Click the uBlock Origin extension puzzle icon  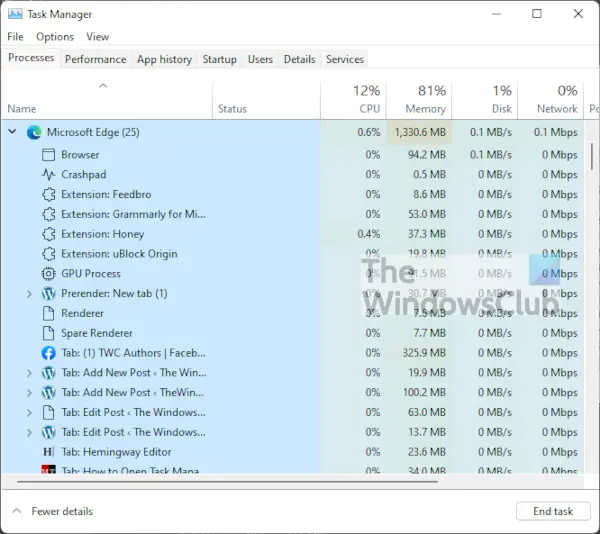(48, 254)
